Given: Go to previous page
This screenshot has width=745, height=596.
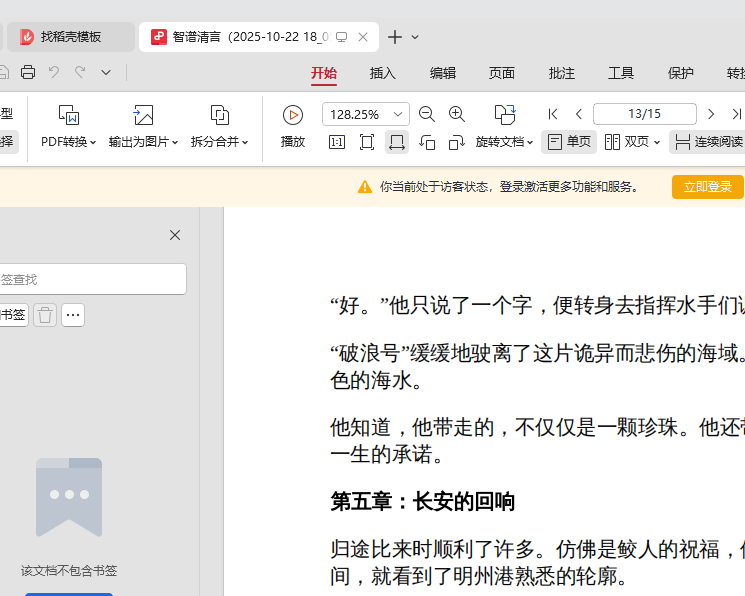Looking at the screenshot, I should click(578, 114).
